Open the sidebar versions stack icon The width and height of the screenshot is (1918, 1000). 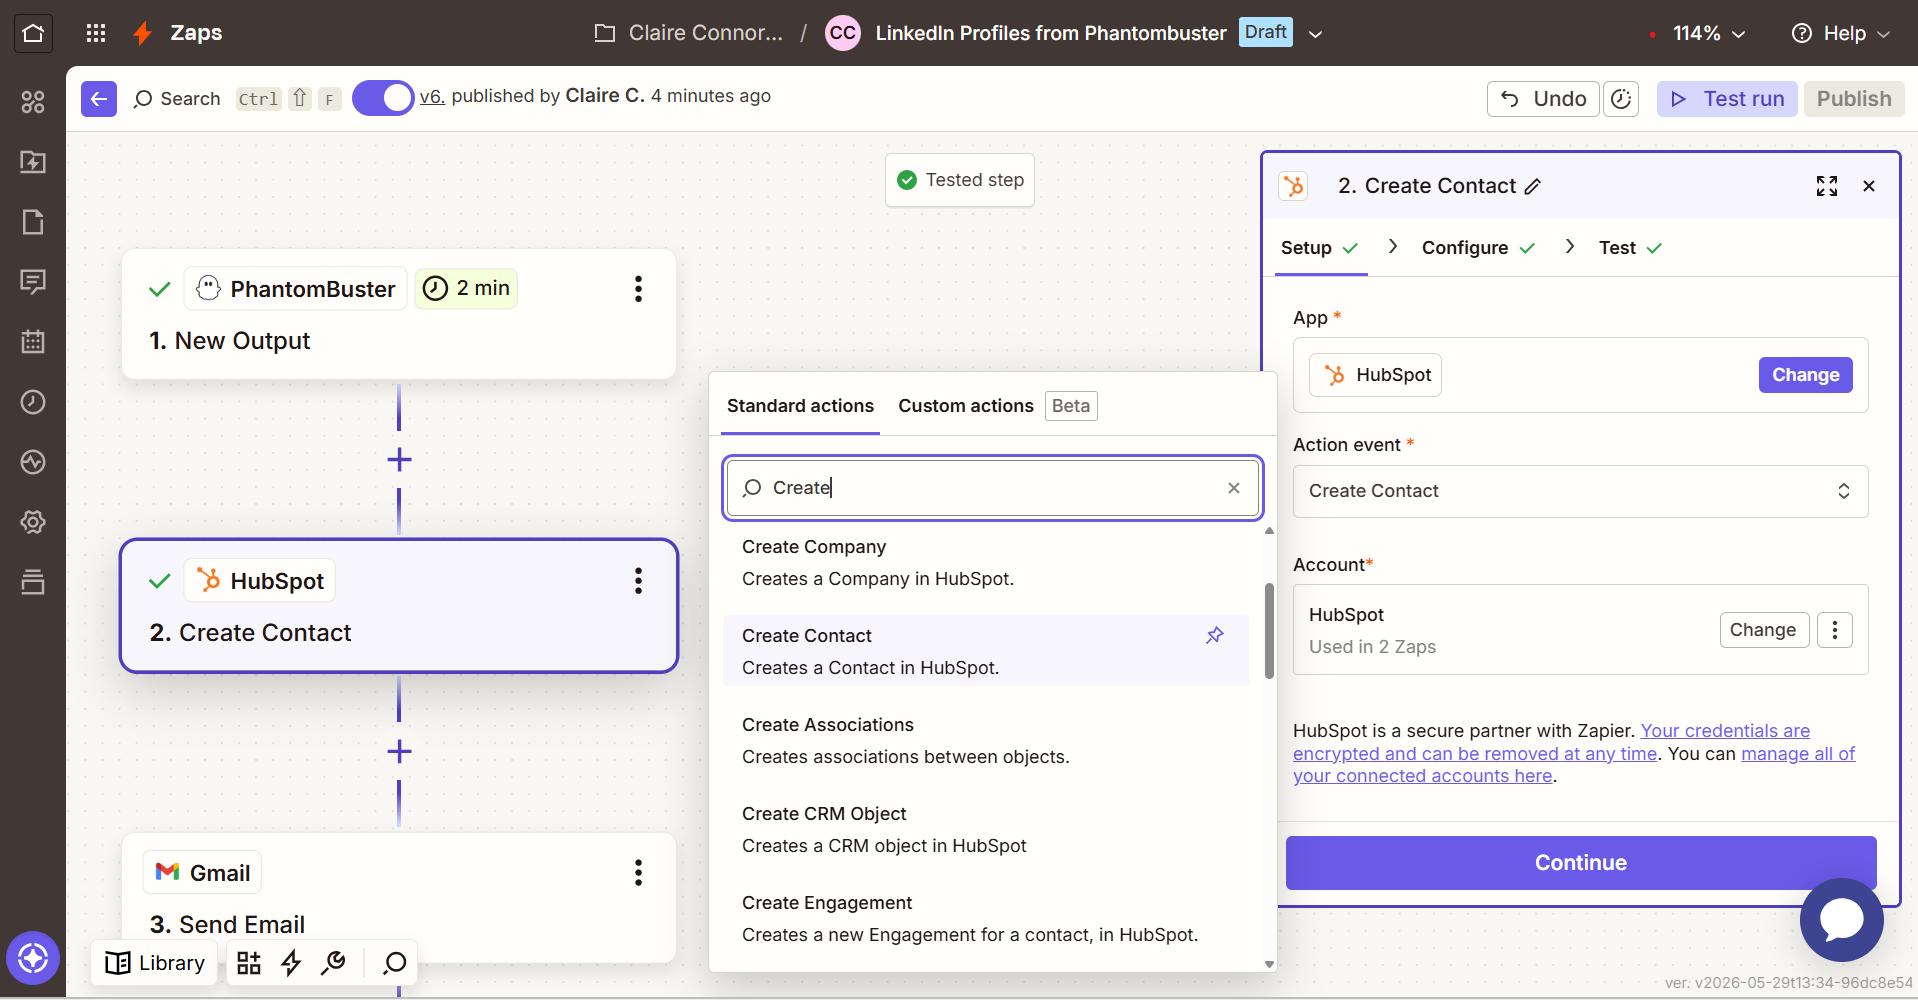pos(33,582)
